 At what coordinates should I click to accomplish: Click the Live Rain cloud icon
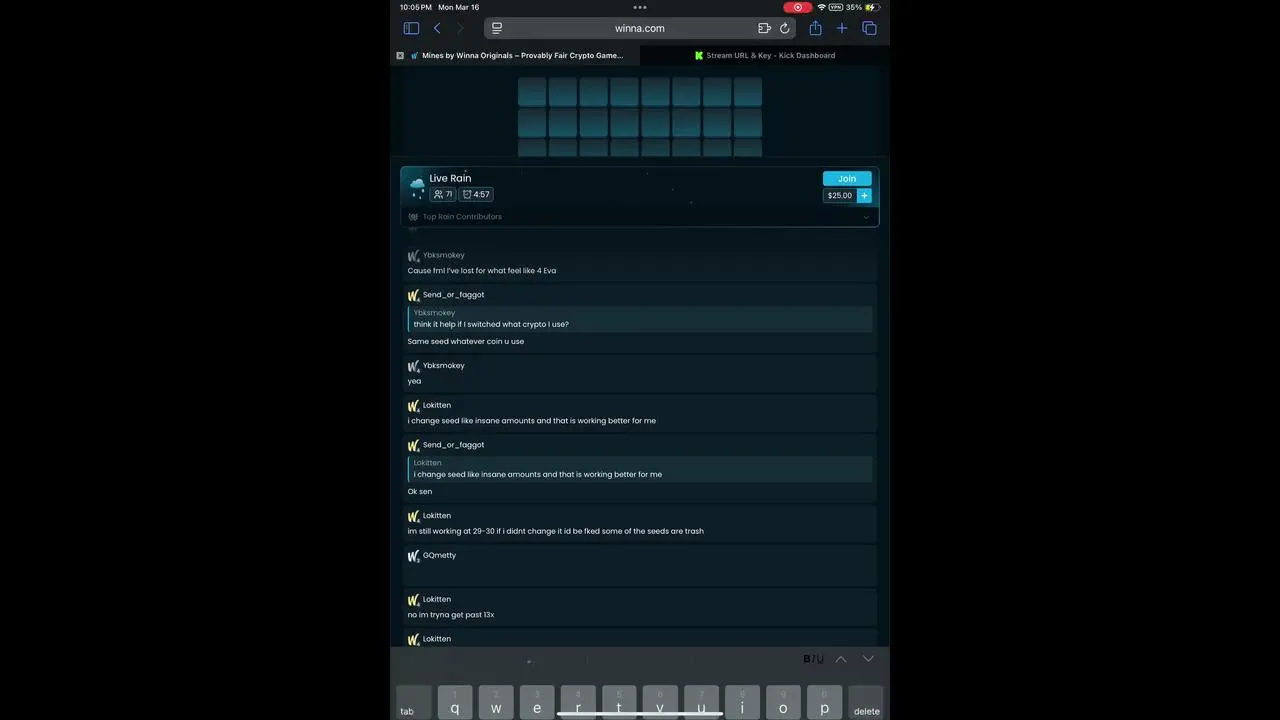point(417,187)
